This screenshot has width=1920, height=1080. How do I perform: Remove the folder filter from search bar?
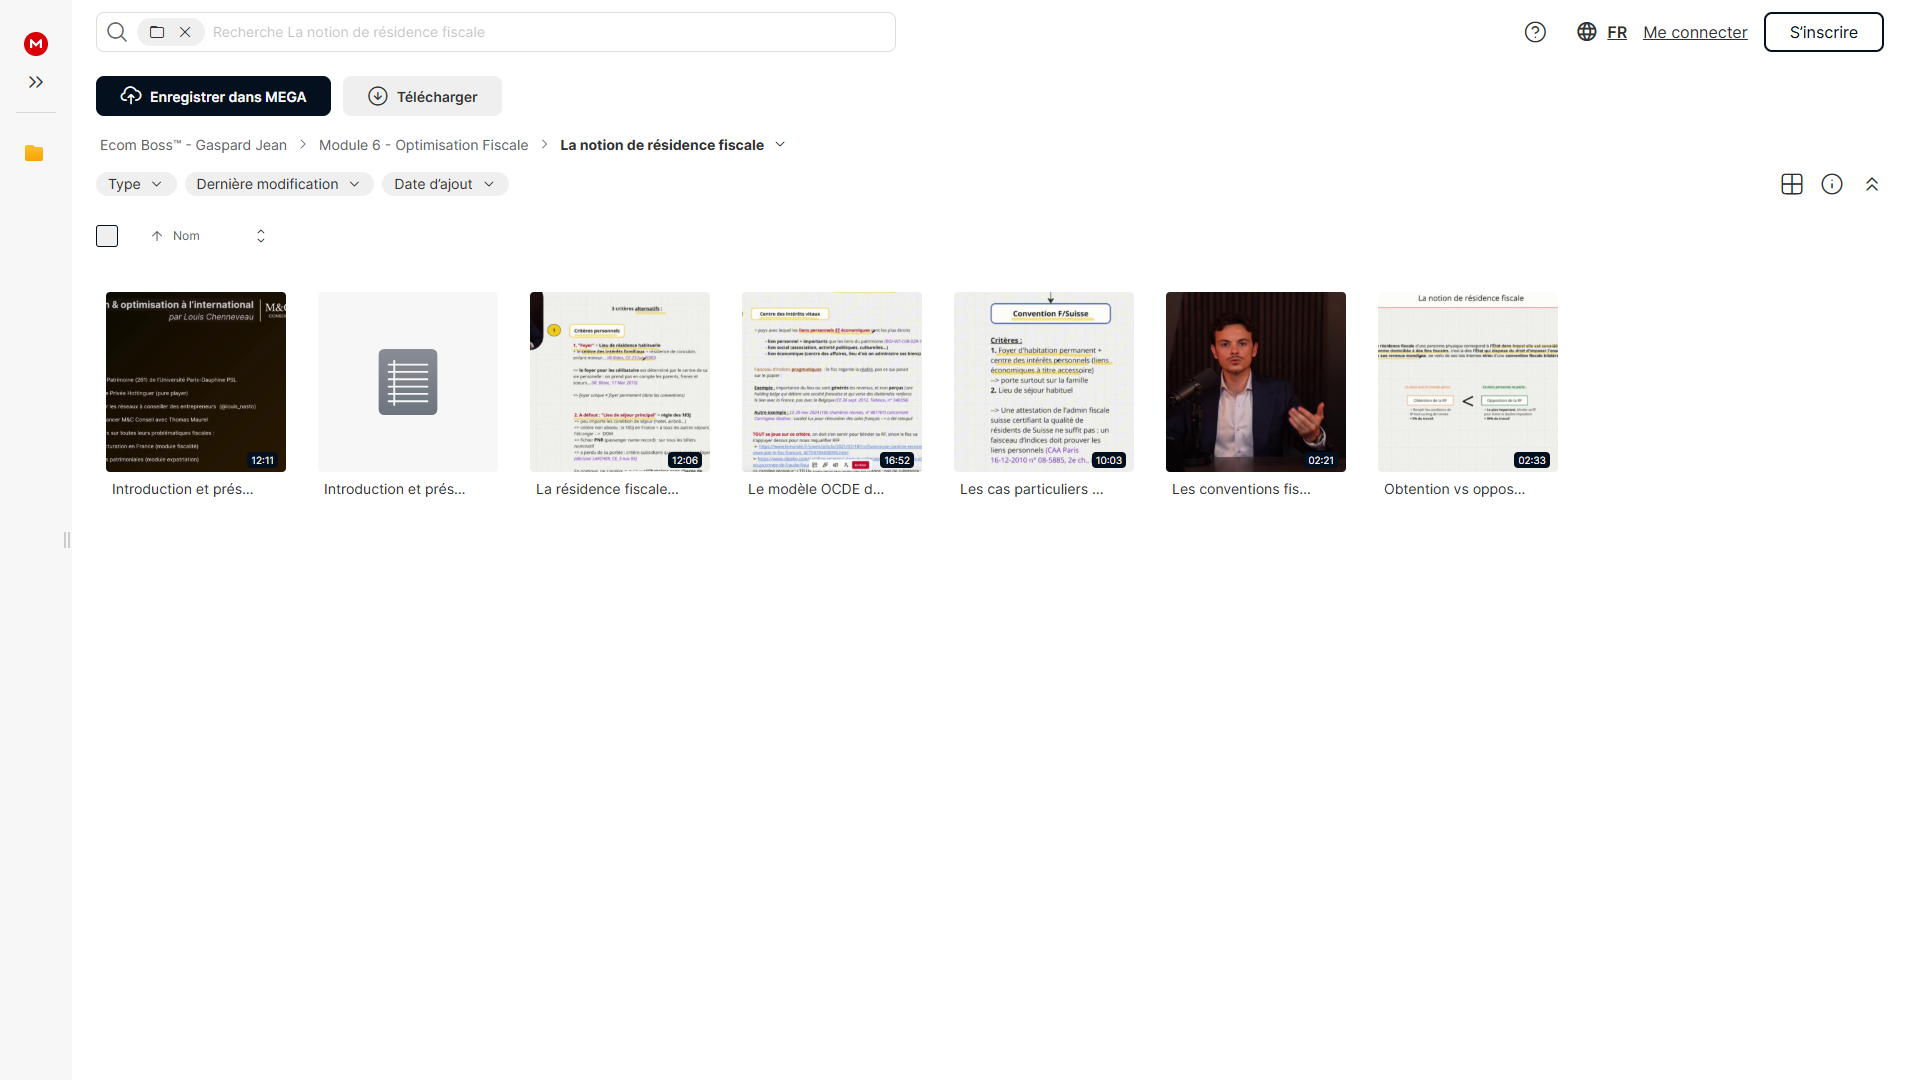185,32
